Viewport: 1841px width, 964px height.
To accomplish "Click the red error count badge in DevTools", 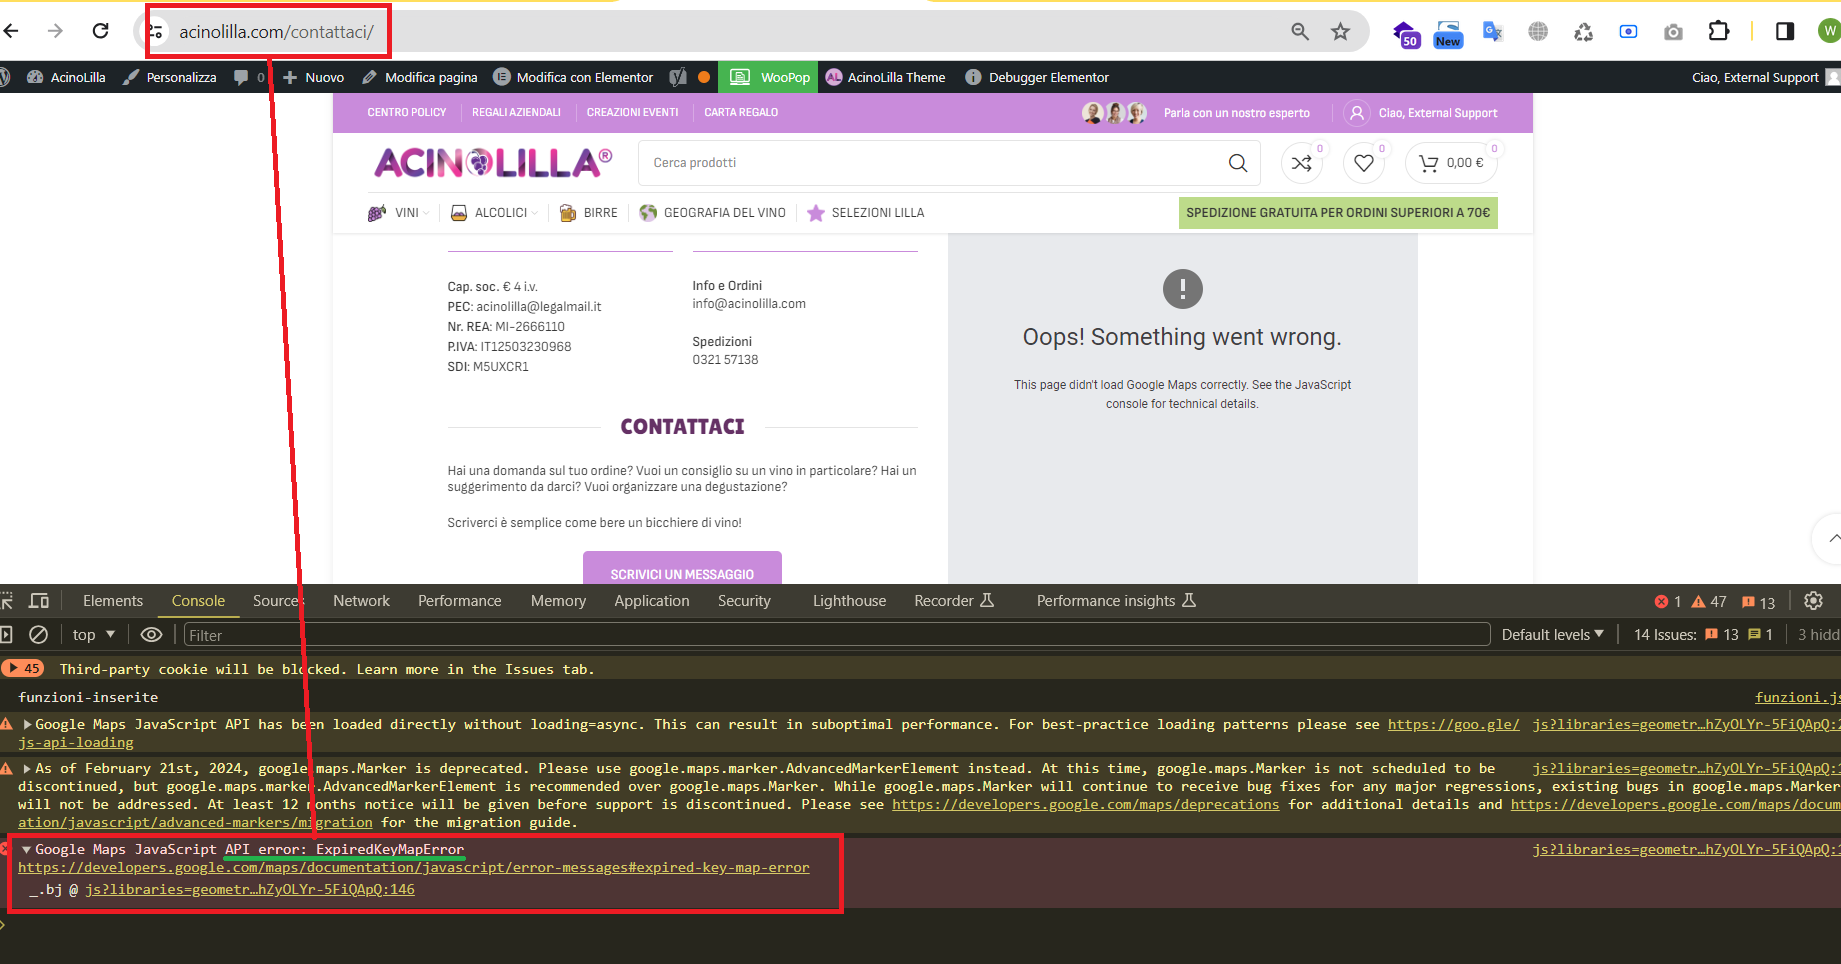I will click(x=1668, y=602).
